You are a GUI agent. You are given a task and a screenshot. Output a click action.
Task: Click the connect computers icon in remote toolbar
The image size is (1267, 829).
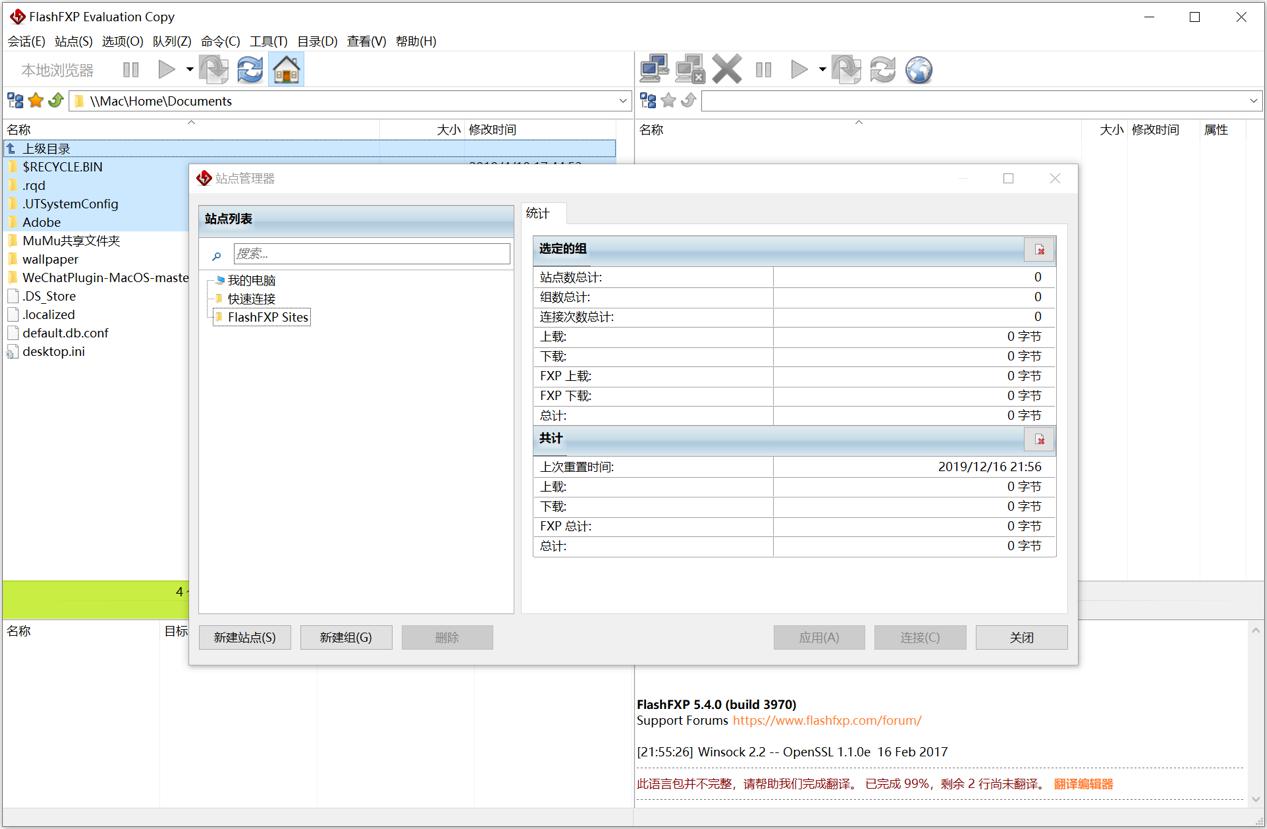654,69
